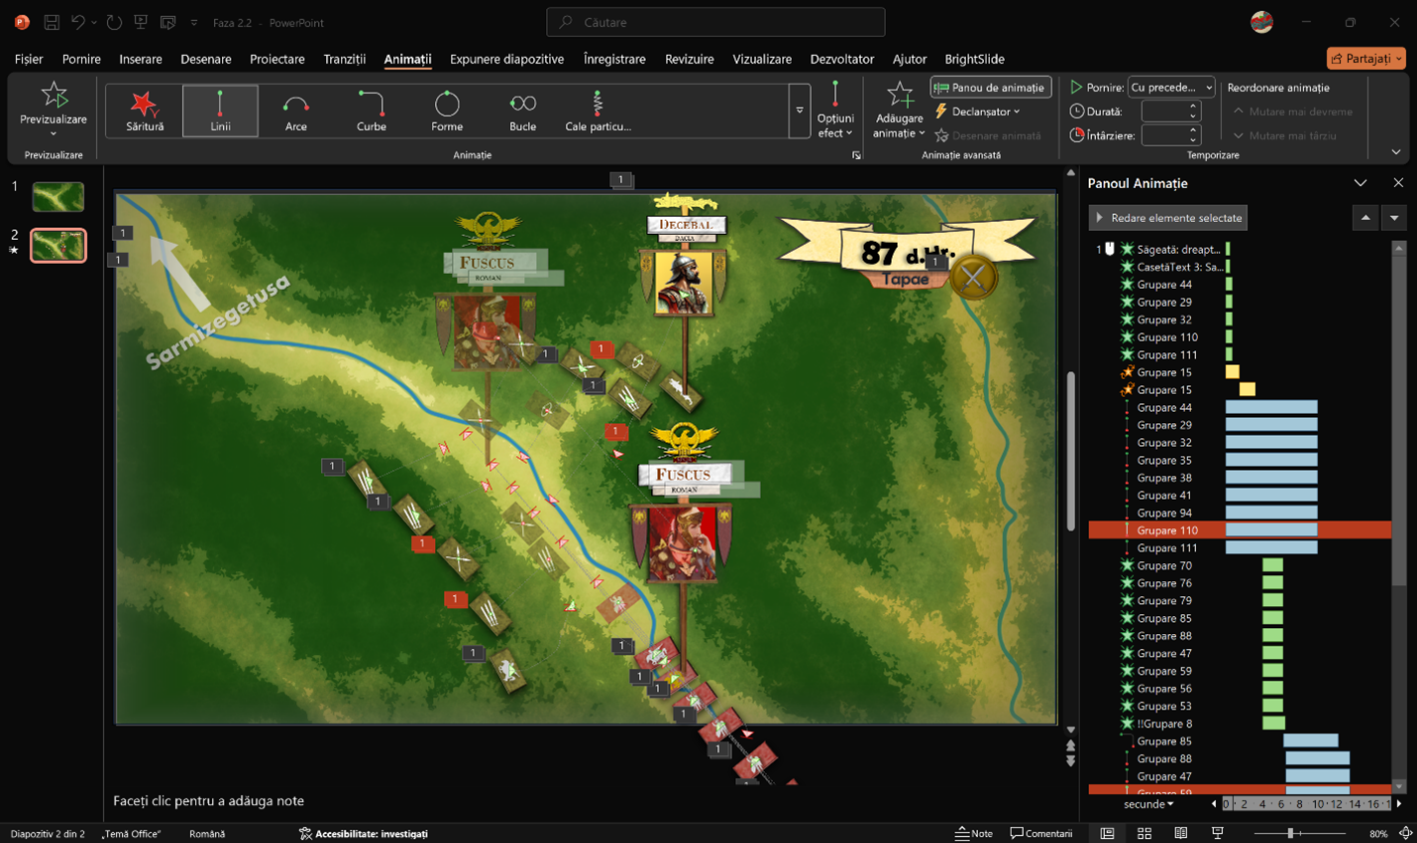Select Cale particularizată custom path
1417x843 pixels.
click(x=598, y=110)
